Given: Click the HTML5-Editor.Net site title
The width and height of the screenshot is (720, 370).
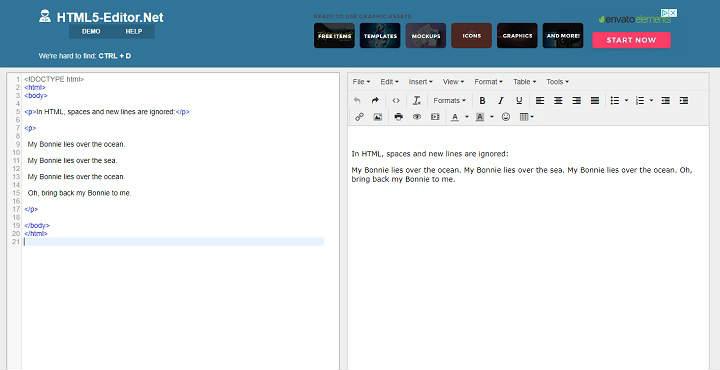Looking at the screenshot, I should click(x=110, y=17).
